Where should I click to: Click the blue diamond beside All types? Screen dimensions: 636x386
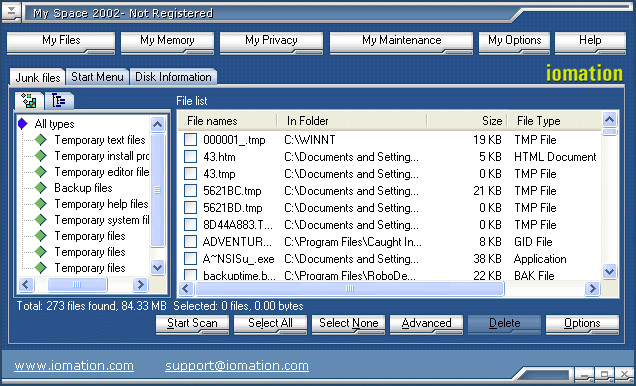click(23, 124)
